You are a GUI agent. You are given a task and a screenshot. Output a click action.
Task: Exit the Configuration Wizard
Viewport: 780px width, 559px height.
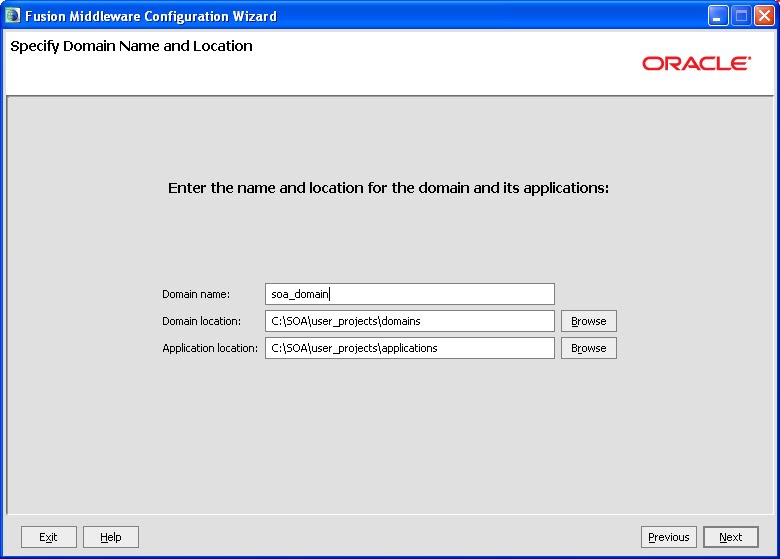(x=48, y=537)
